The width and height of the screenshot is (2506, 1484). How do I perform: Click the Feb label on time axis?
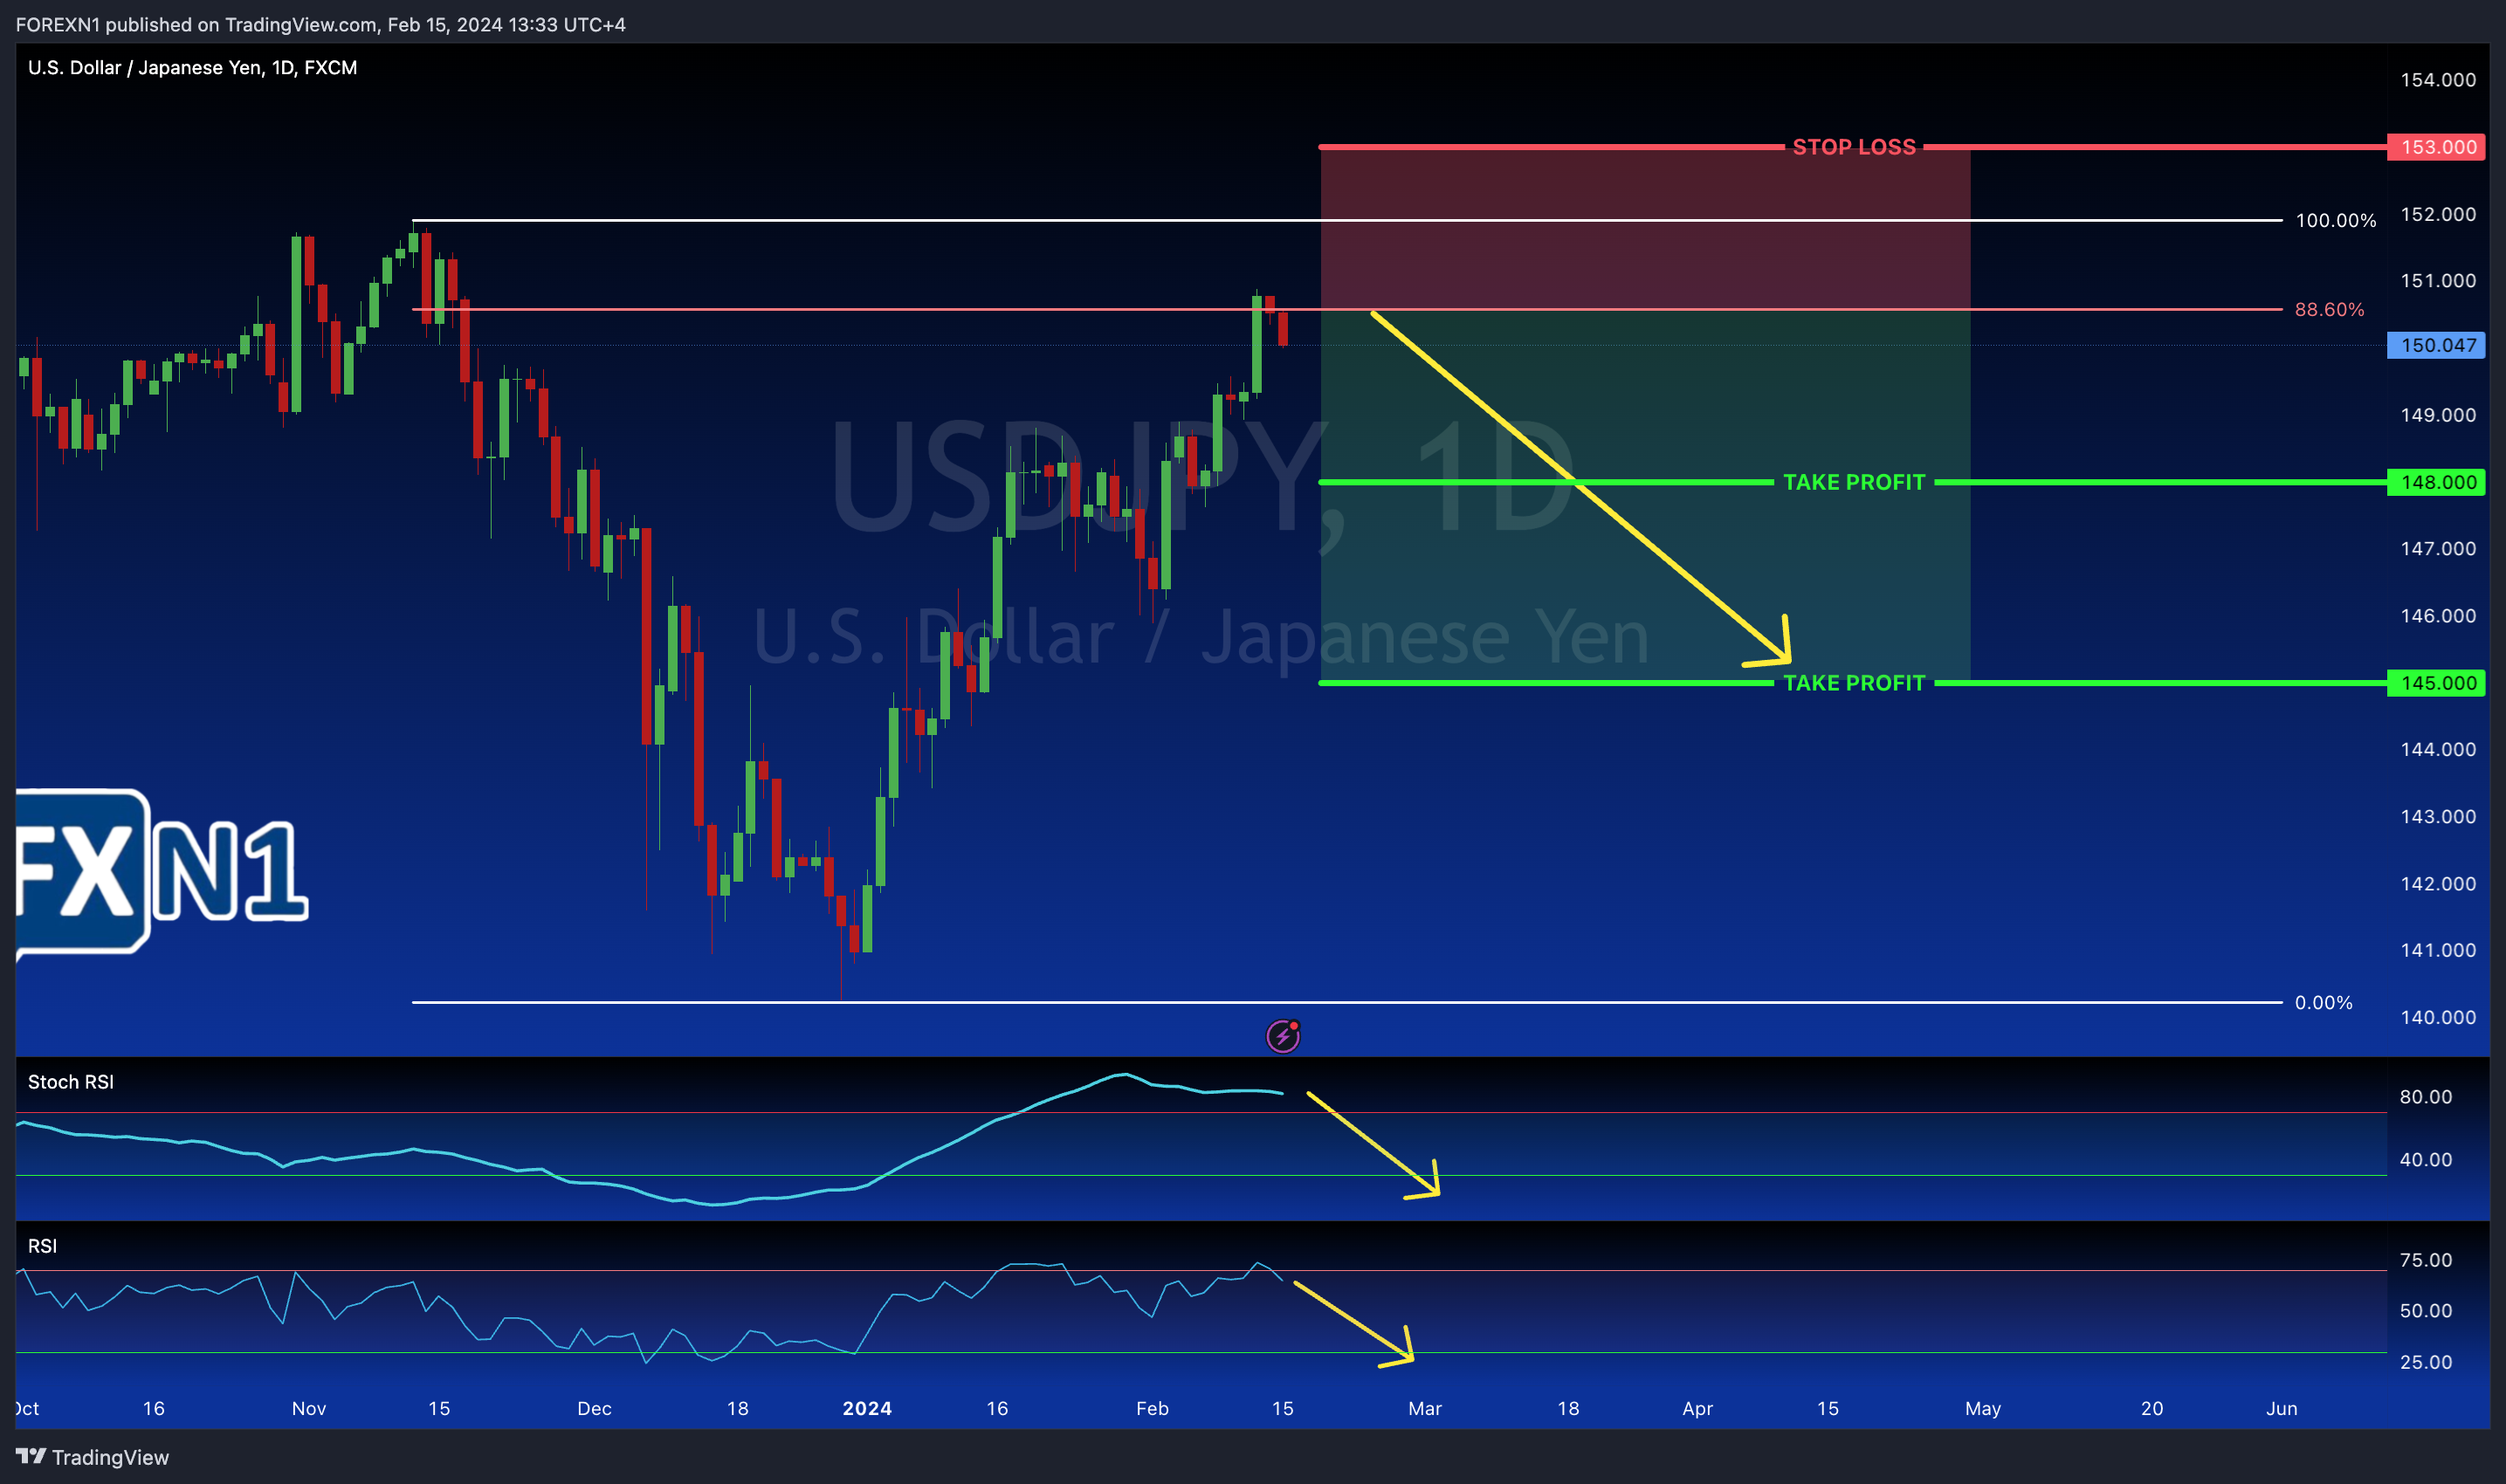click(1153, 1408)
